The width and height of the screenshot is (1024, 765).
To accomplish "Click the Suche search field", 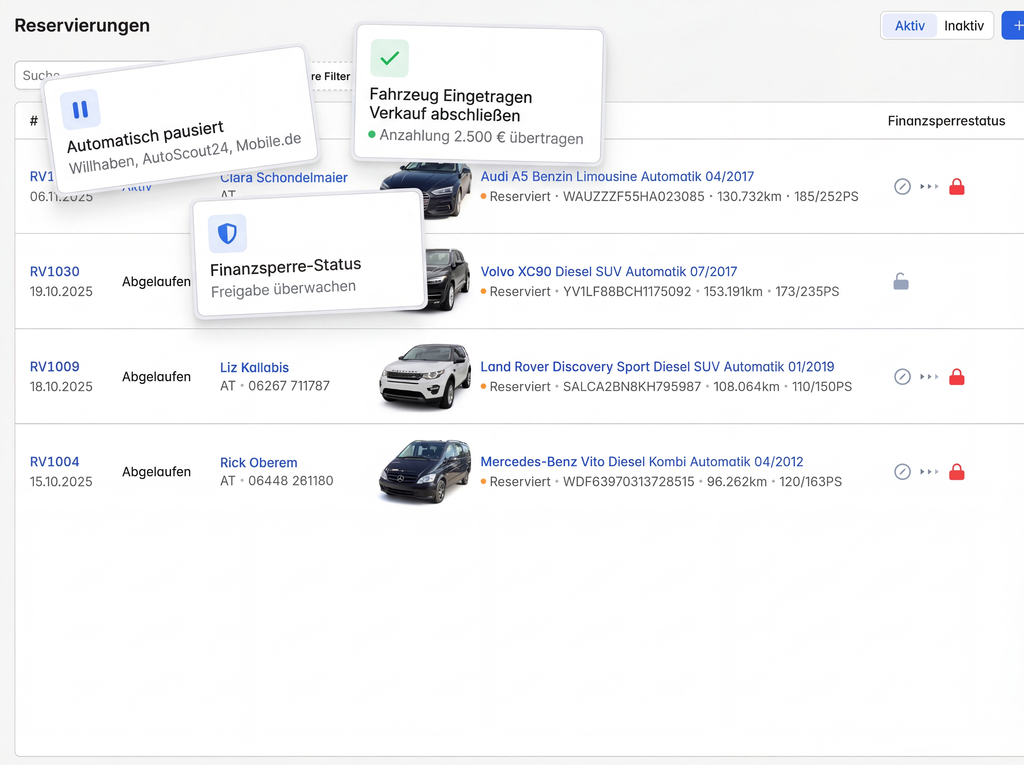I will (30, 75).
